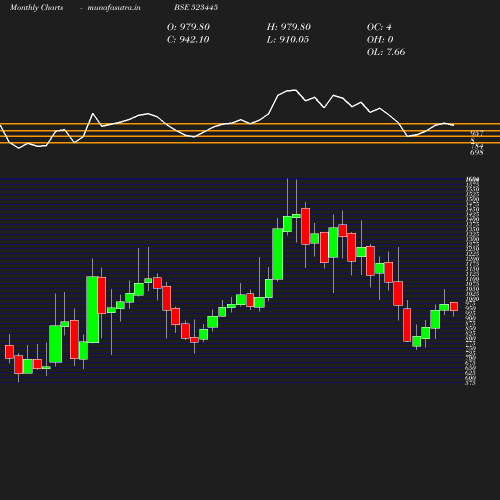Click the low value "L: 910.05"

[288, 40]
